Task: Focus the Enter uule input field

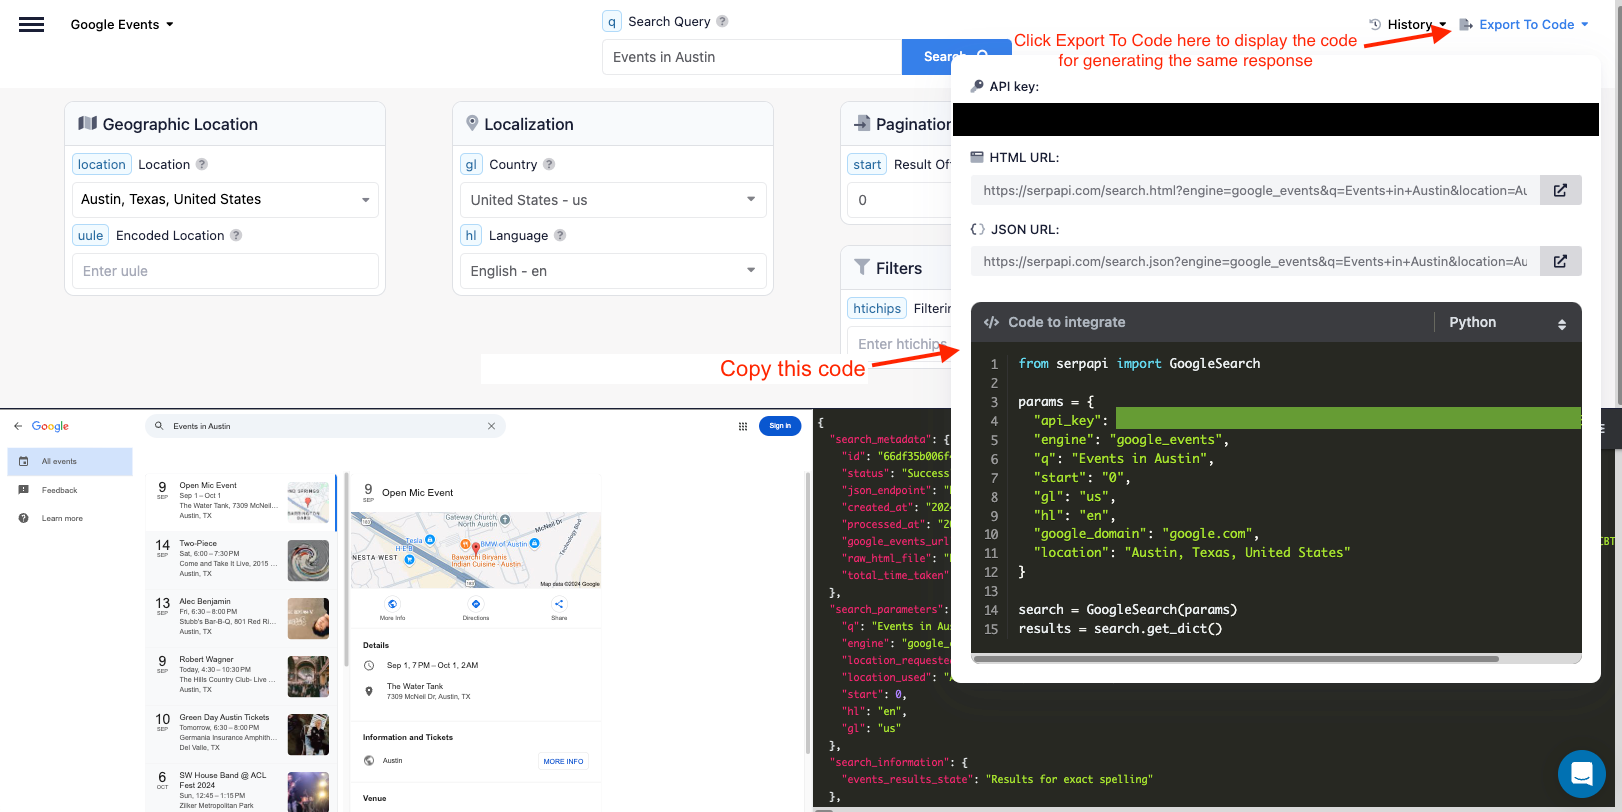Action: [225, 271]
